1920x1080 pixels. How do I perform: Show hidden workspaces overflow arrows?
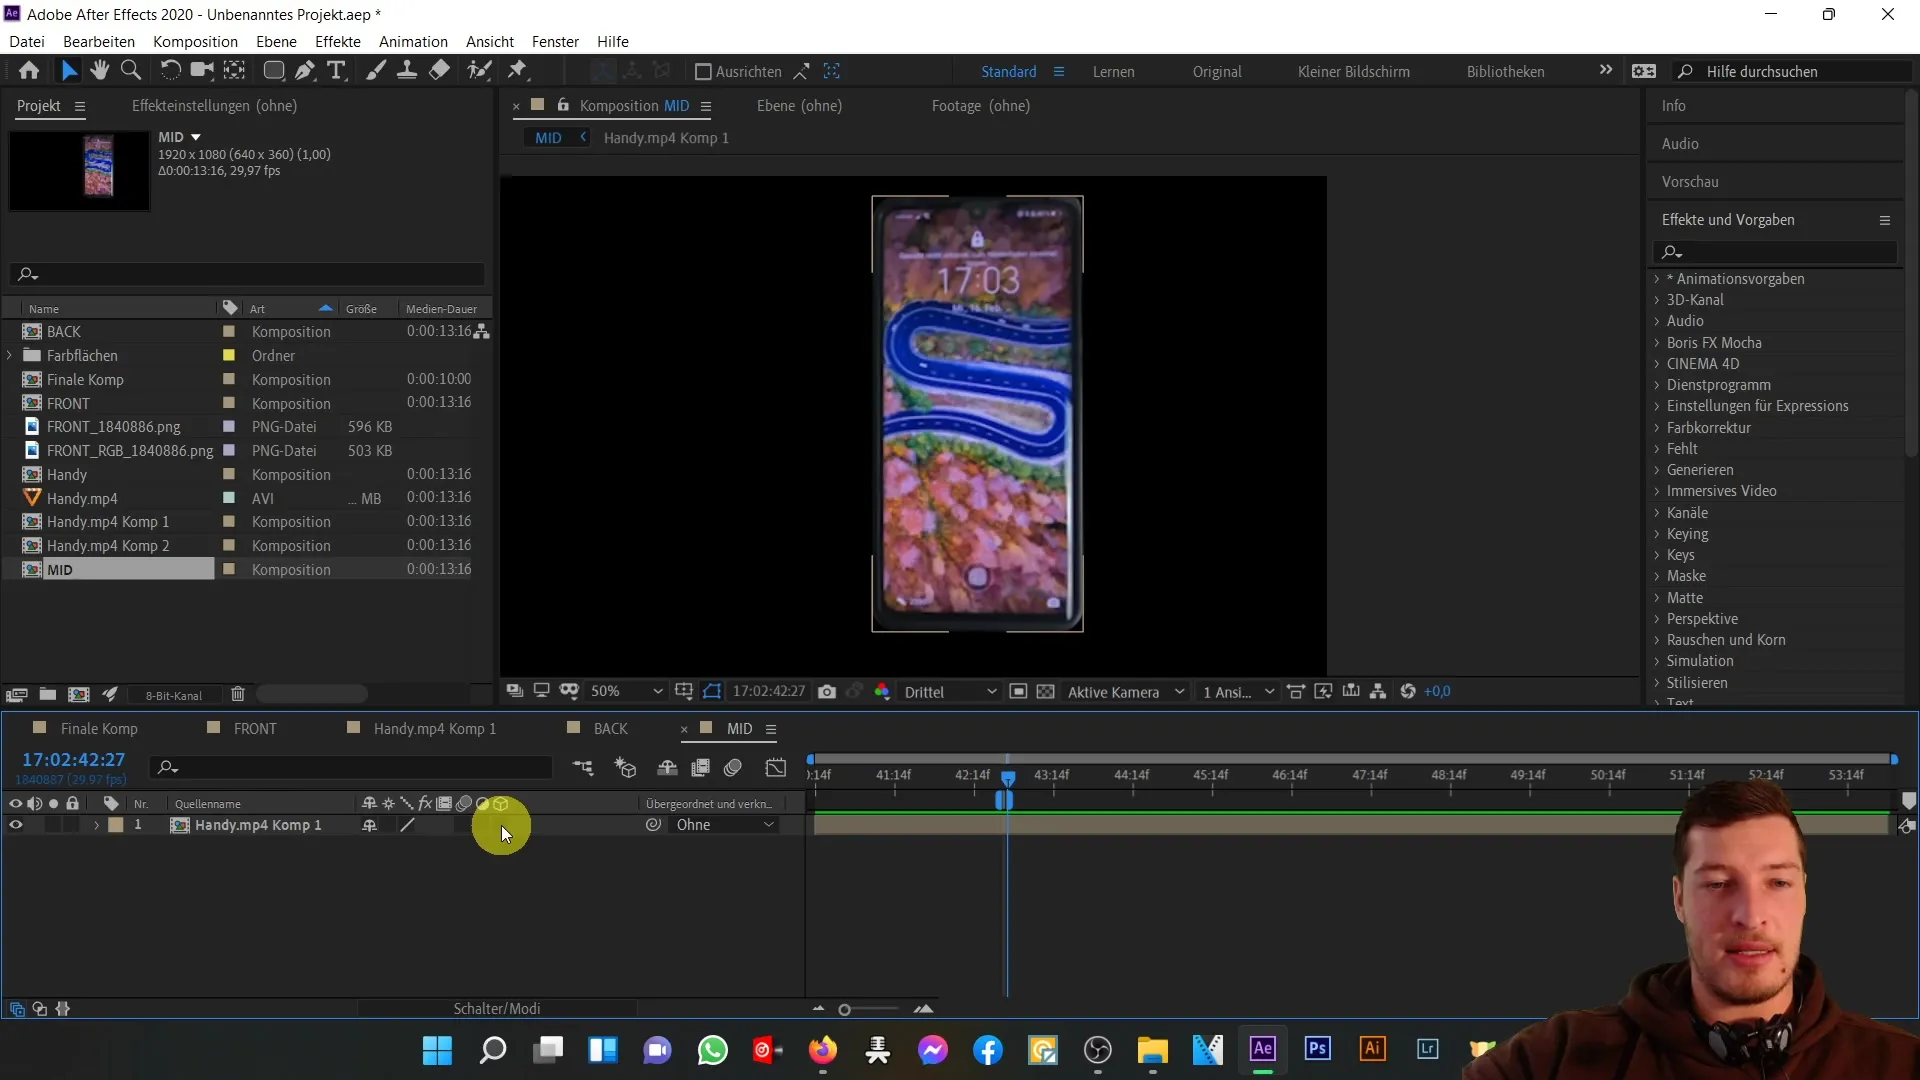pyautogui.click(x=1605, y=70)
